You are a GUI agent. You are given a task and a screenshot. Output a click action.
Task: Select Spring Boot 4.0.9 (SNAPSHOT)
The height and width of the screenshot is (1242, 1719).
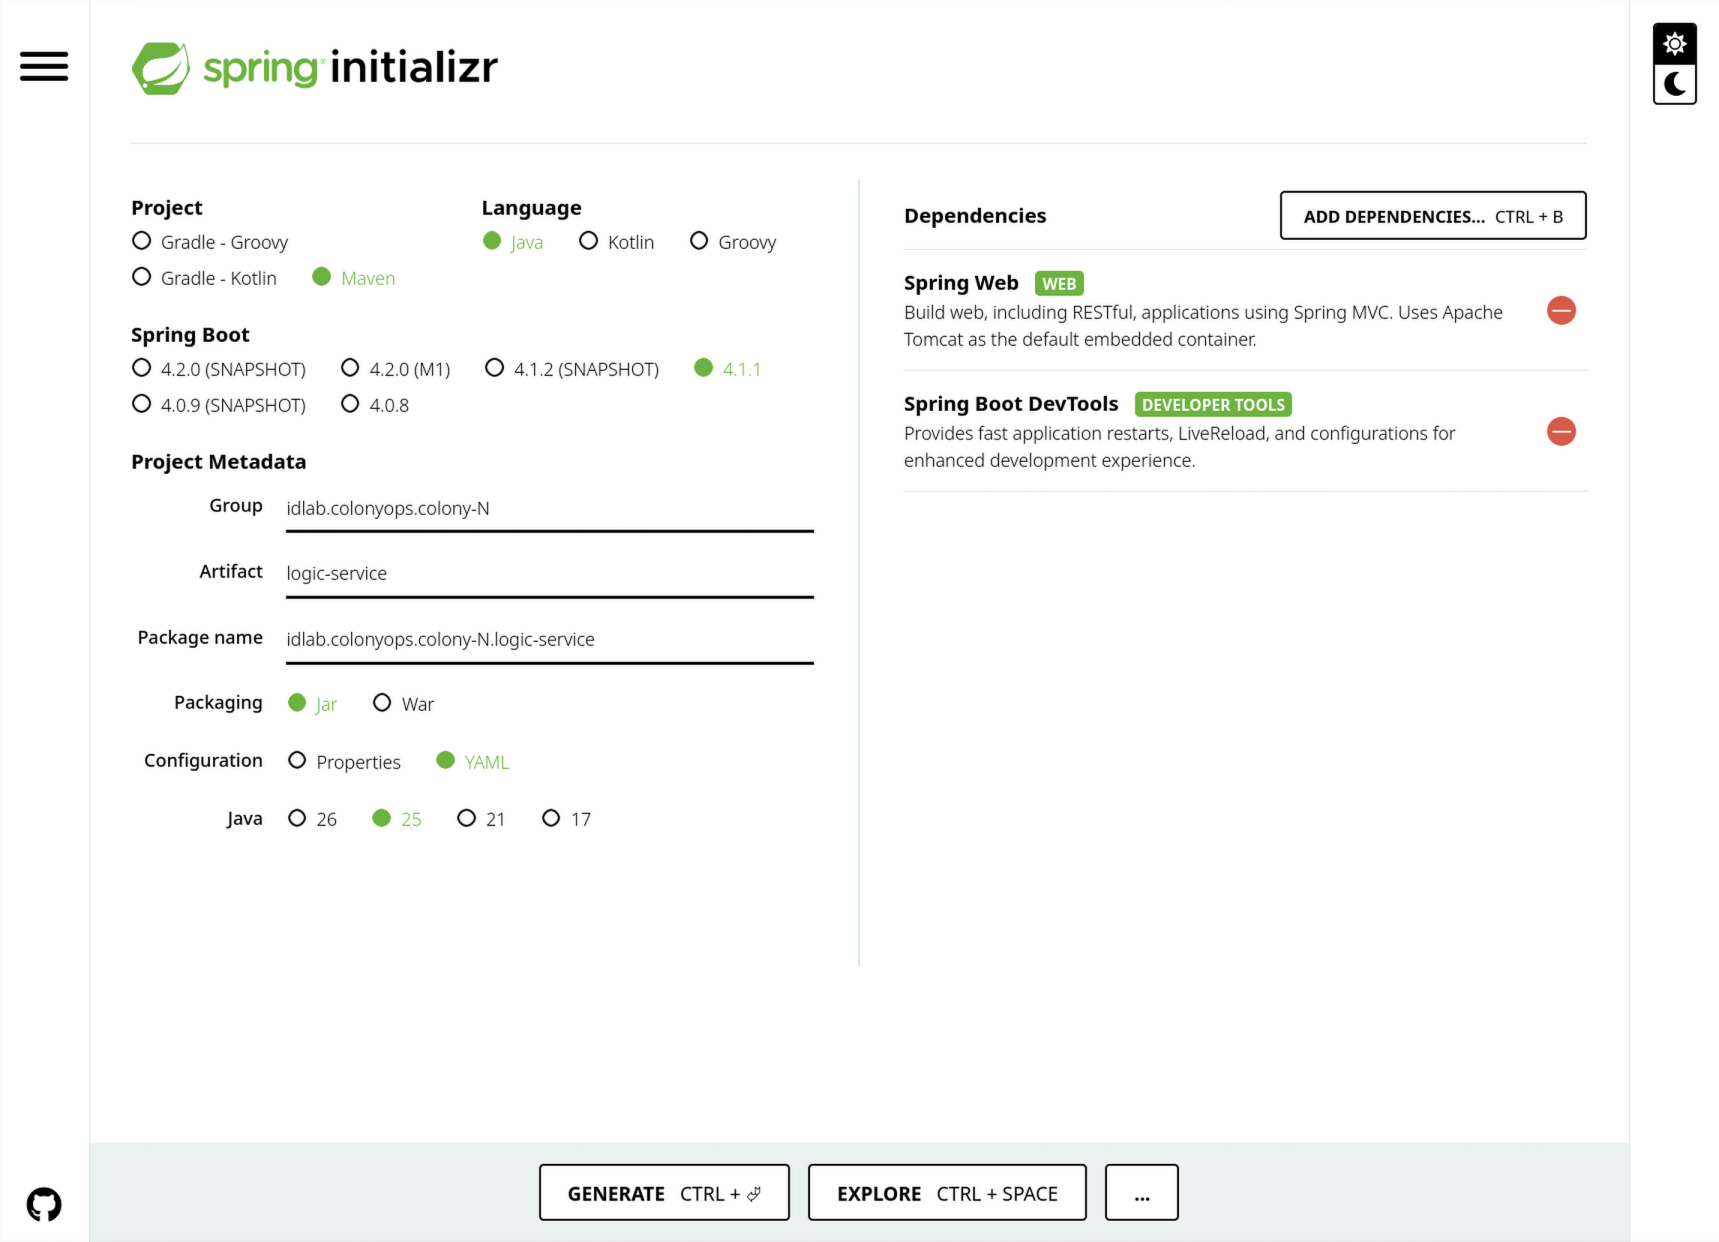pos(219,405)
